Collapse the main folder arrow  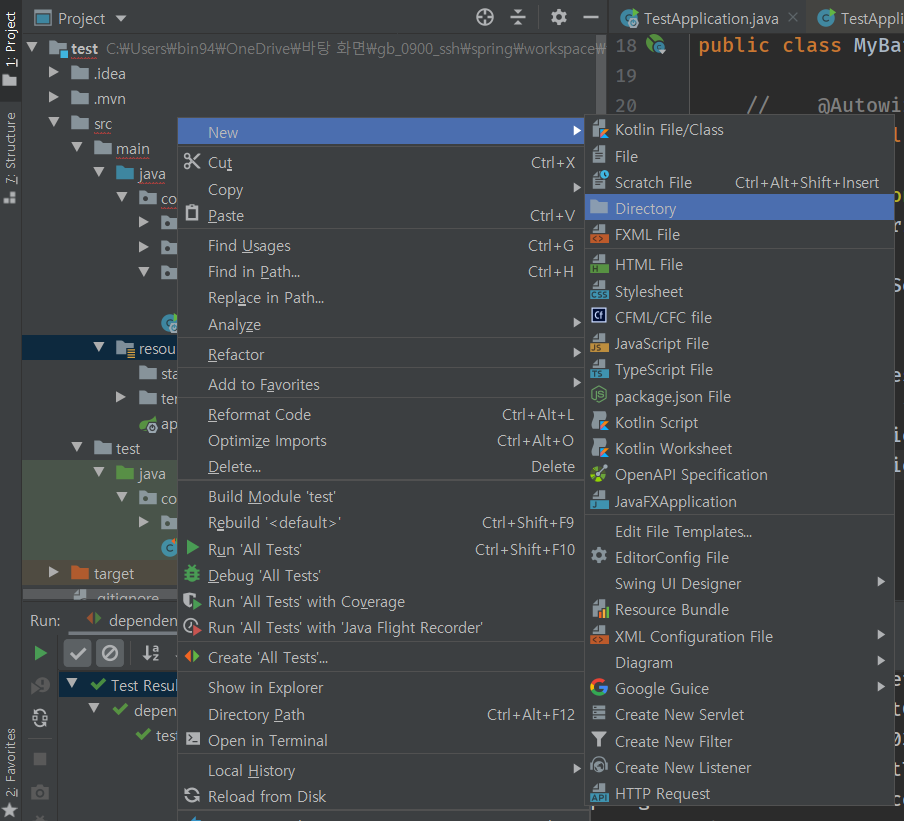tap(77, 147)
